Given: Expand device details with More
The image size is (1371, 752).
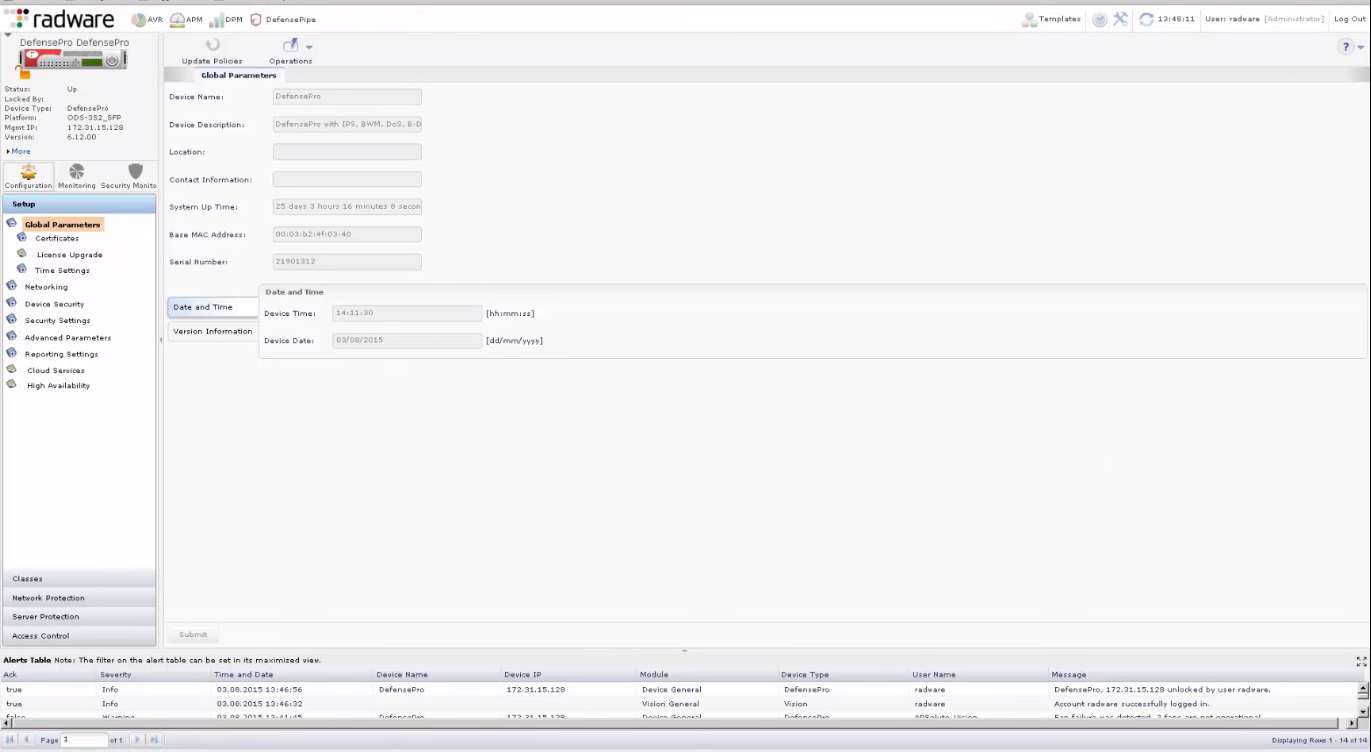Looking at the screenshot, I should pos(18,151).
